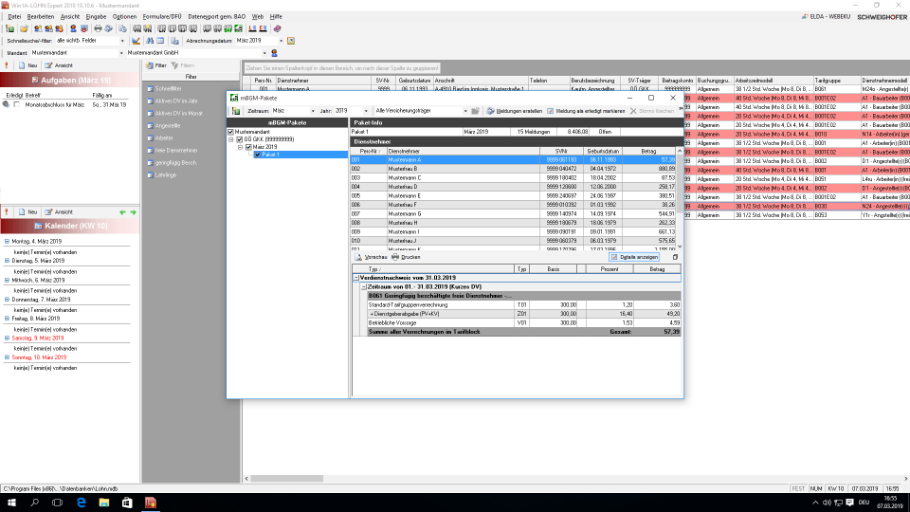
Task: Open the Optionen menu
Action: [x=124, y=17]
